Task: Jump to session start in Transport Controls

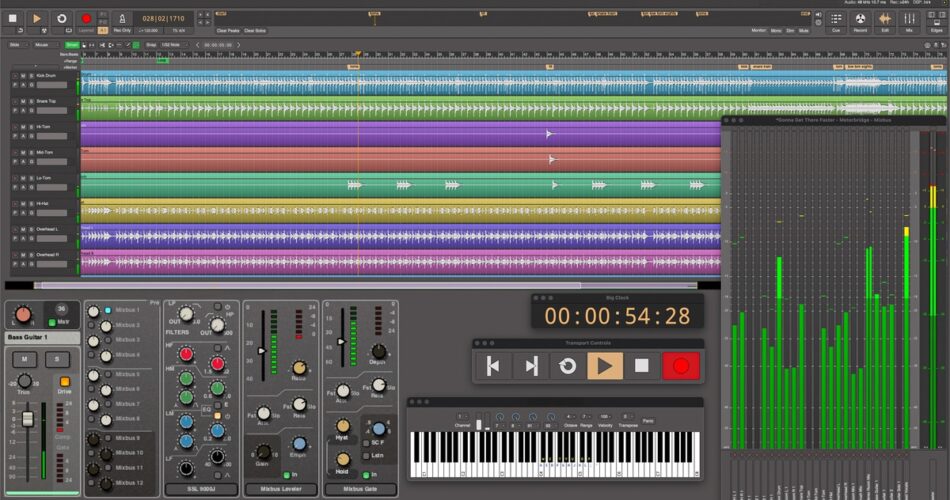Action: (492, 366)
